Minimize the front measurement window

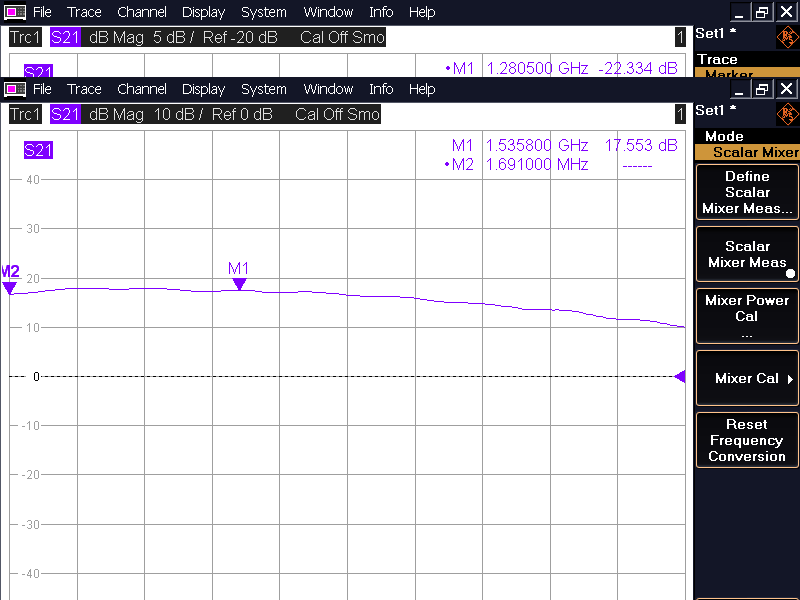coord(738,89)
